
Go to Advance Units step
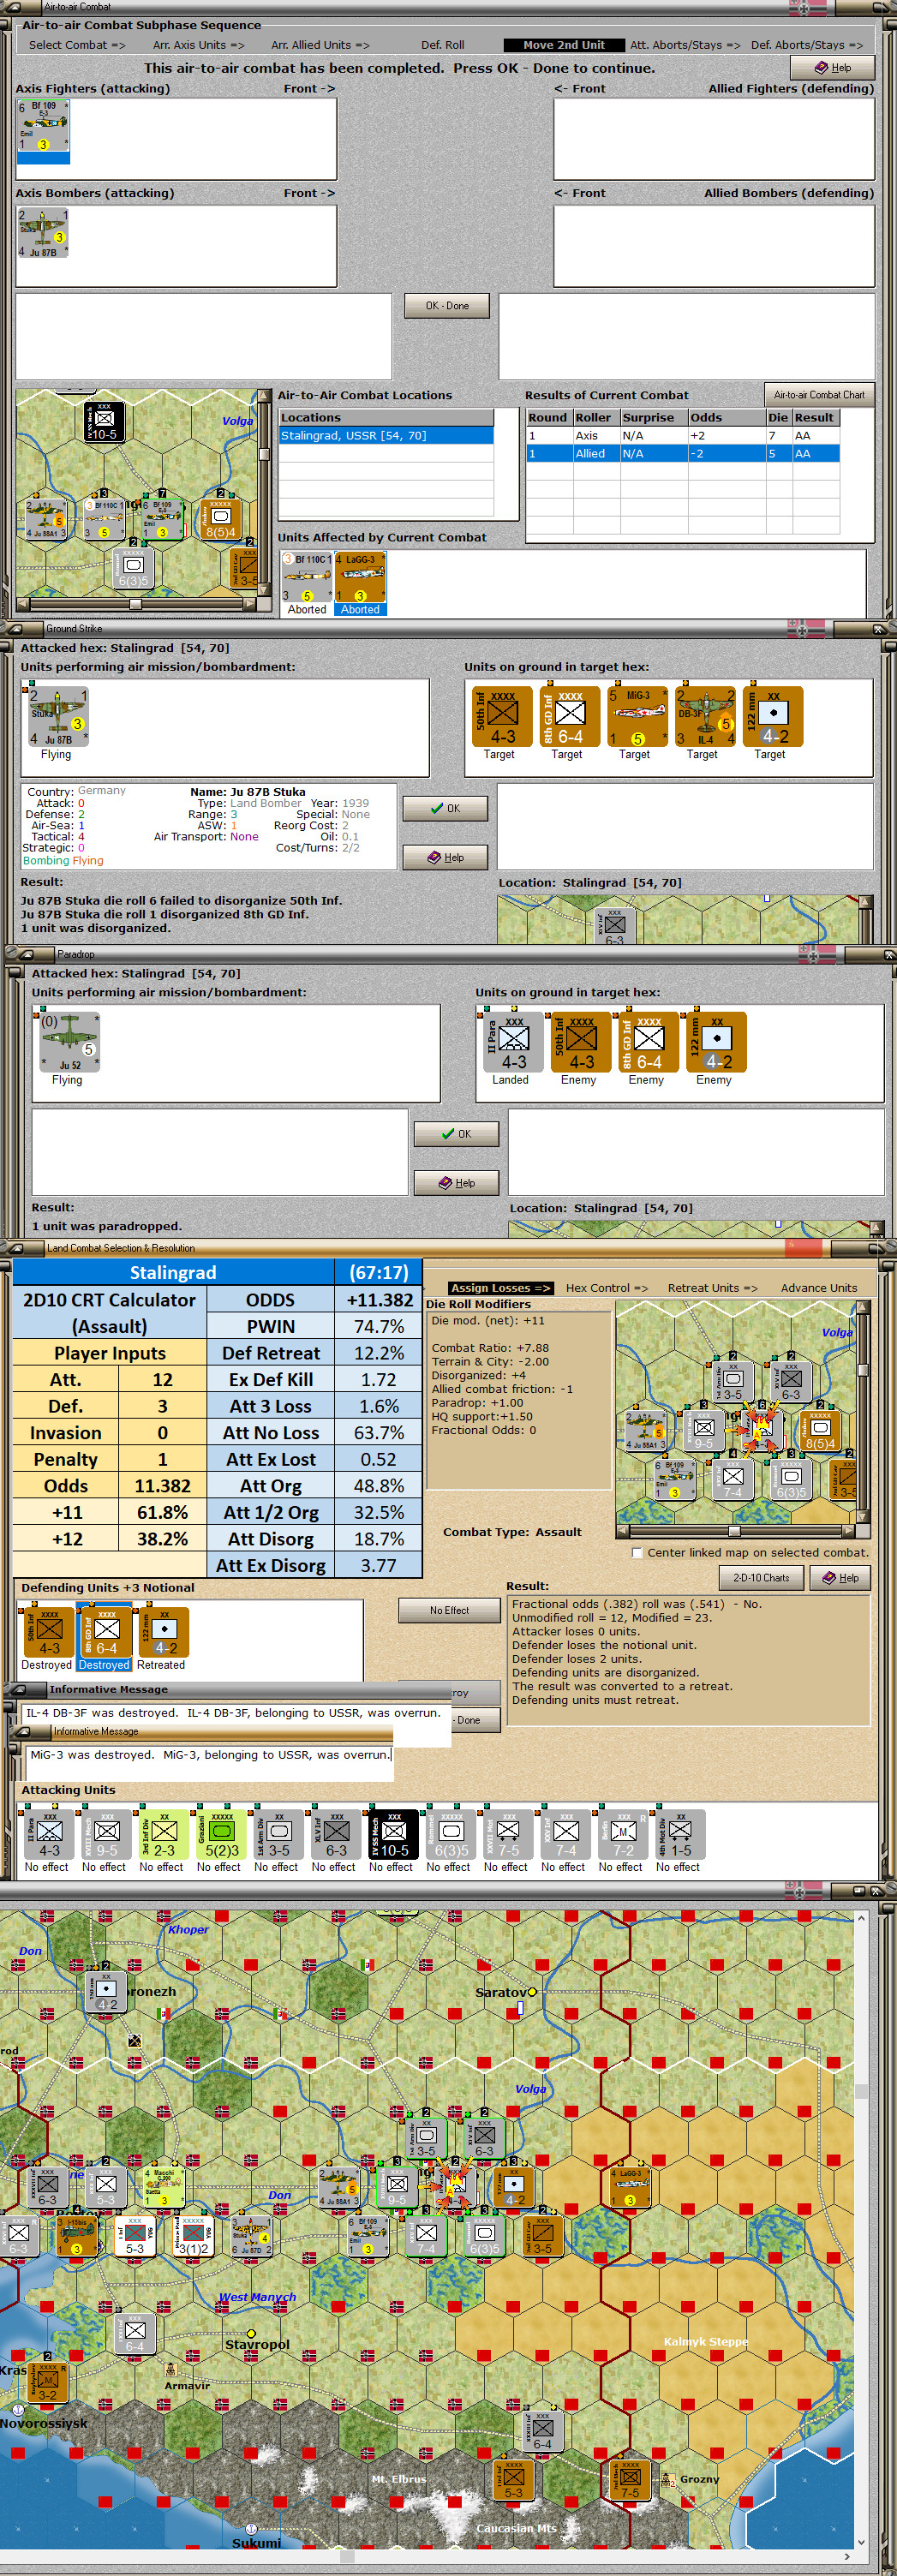pyautogui.click(x=819, y=1288)
